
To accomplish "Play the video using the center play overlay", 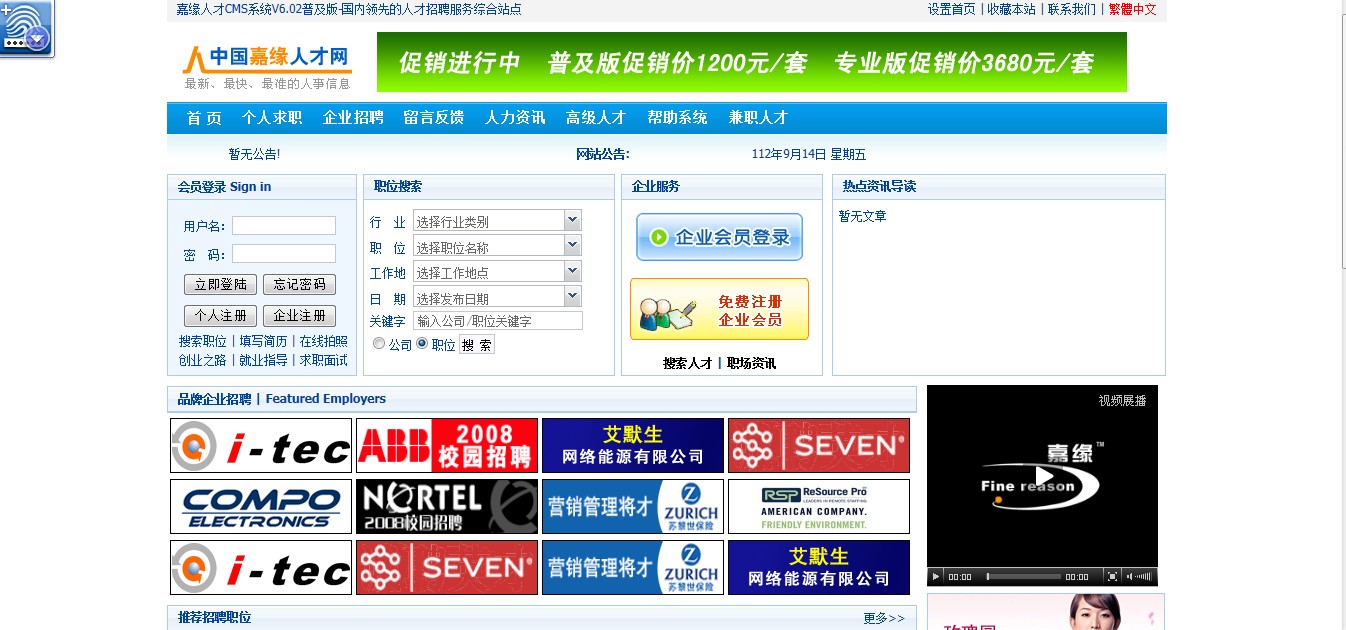I will point(1043,477).
